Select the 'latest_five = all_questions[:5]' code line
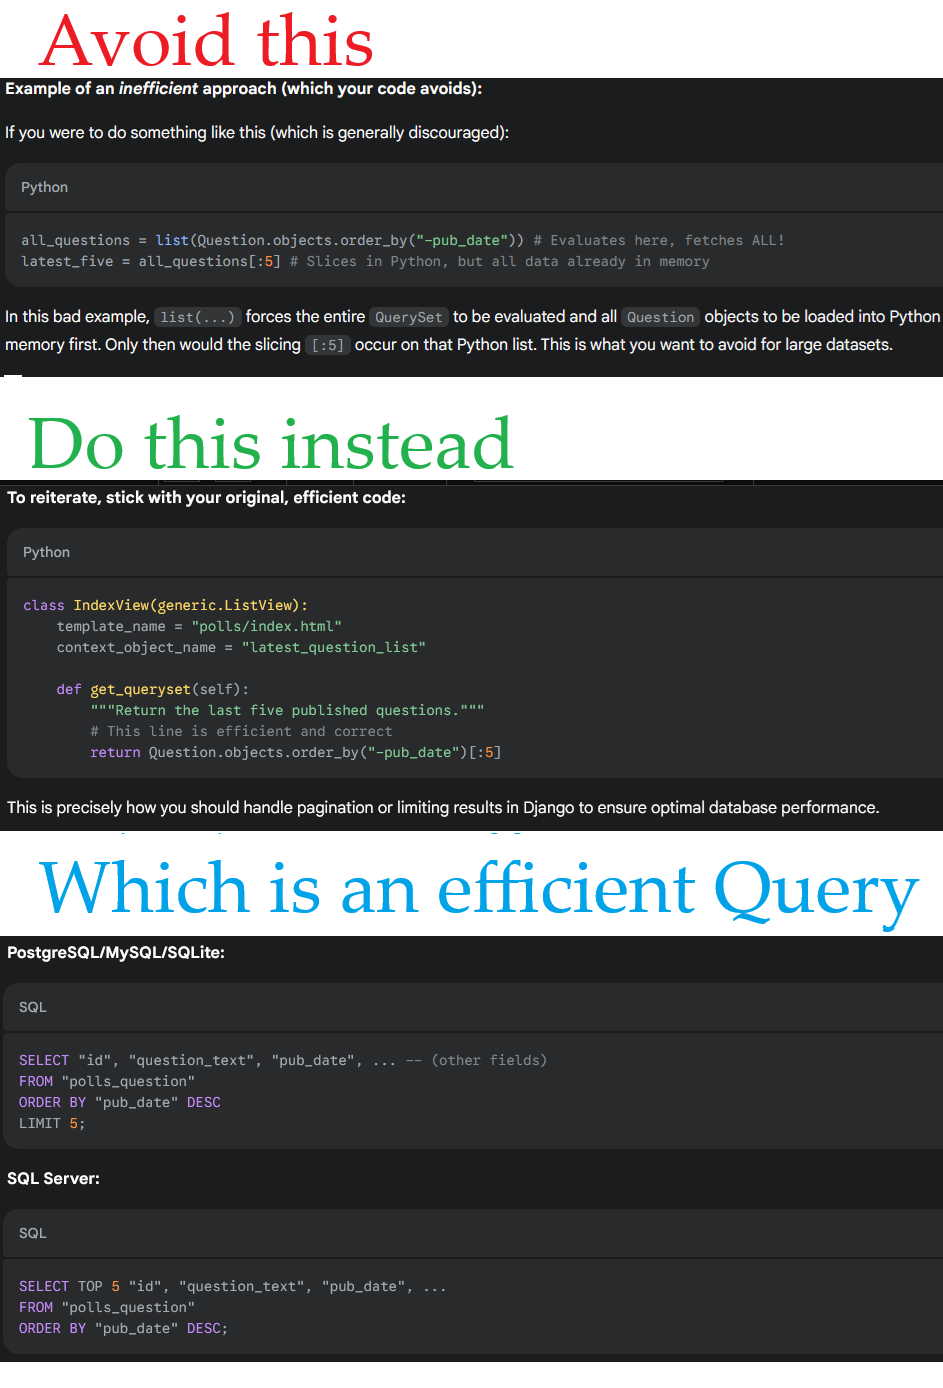943x1388 pixels. point(365,261)
